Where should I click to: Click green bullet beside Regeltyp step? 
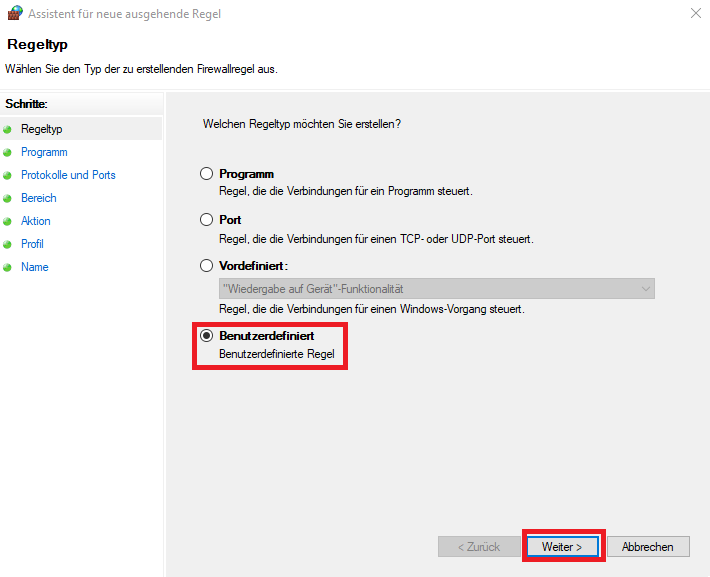[7, 129]
